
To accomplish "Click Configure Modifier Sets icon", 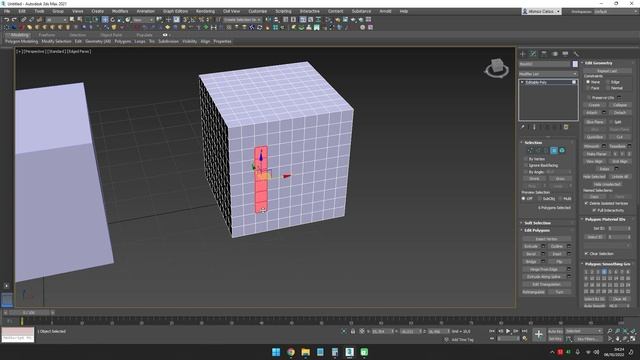I will (x=566, y=127).
